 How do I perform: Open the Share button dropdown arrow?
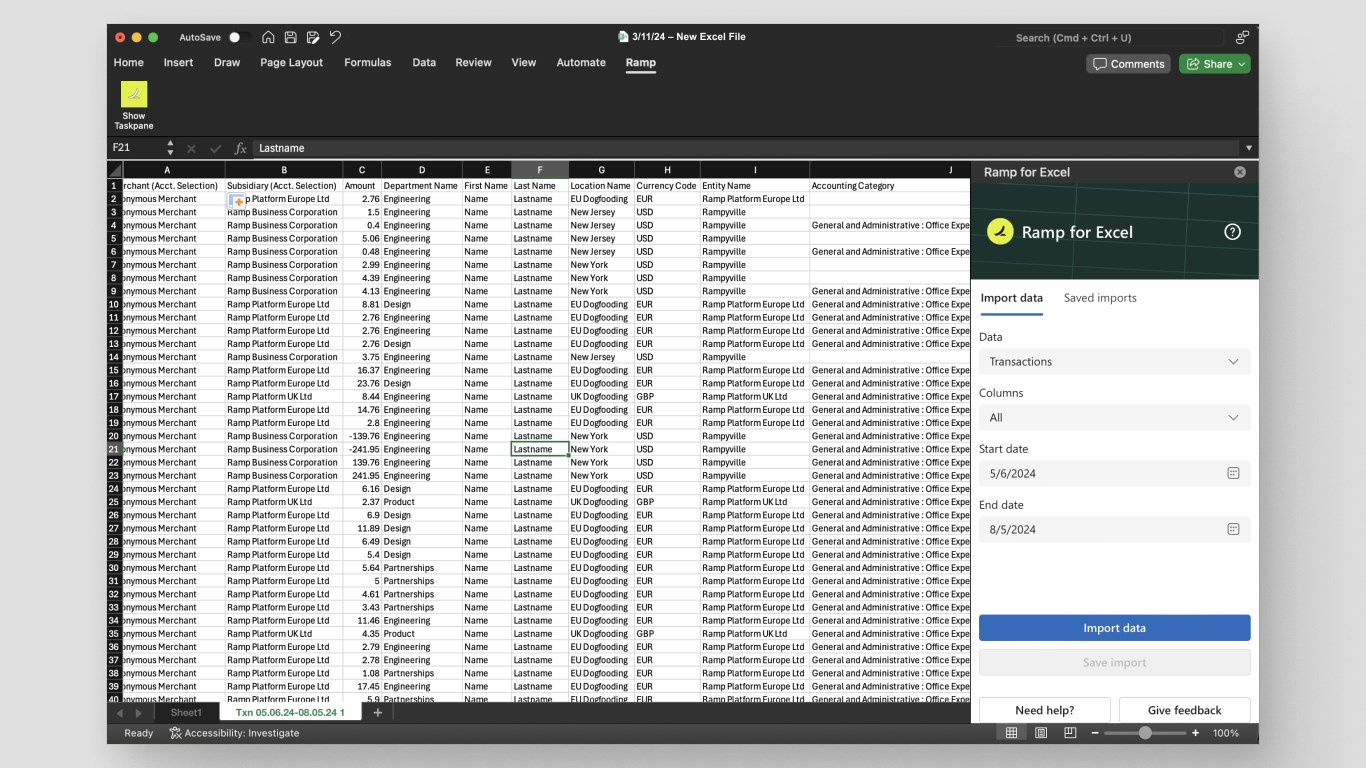click(1242, 64)
